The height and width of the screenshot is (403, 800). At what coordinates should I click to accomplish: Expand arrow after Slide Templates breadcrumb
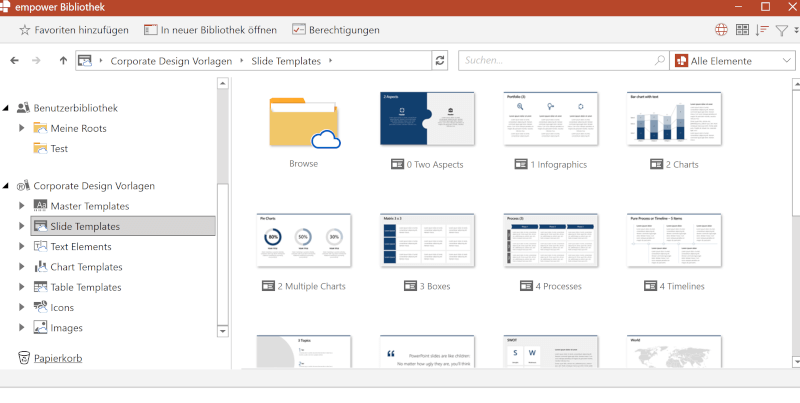(x=330, y=61)
